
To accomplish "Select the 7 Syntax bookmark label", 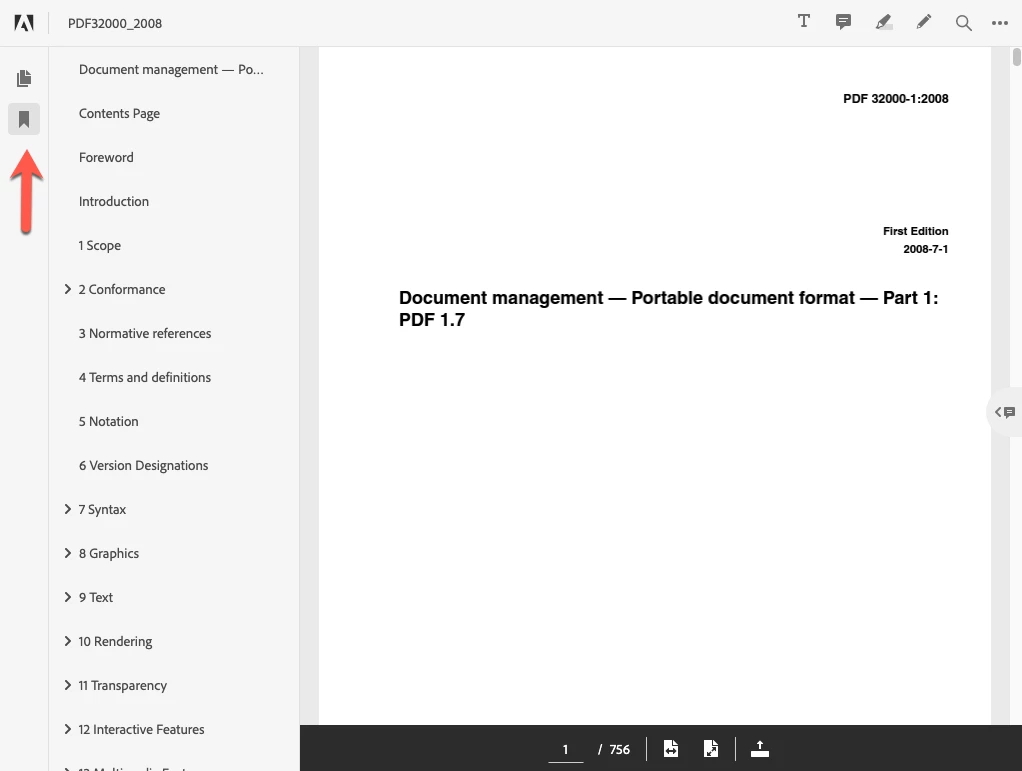I will coord(102,509).
